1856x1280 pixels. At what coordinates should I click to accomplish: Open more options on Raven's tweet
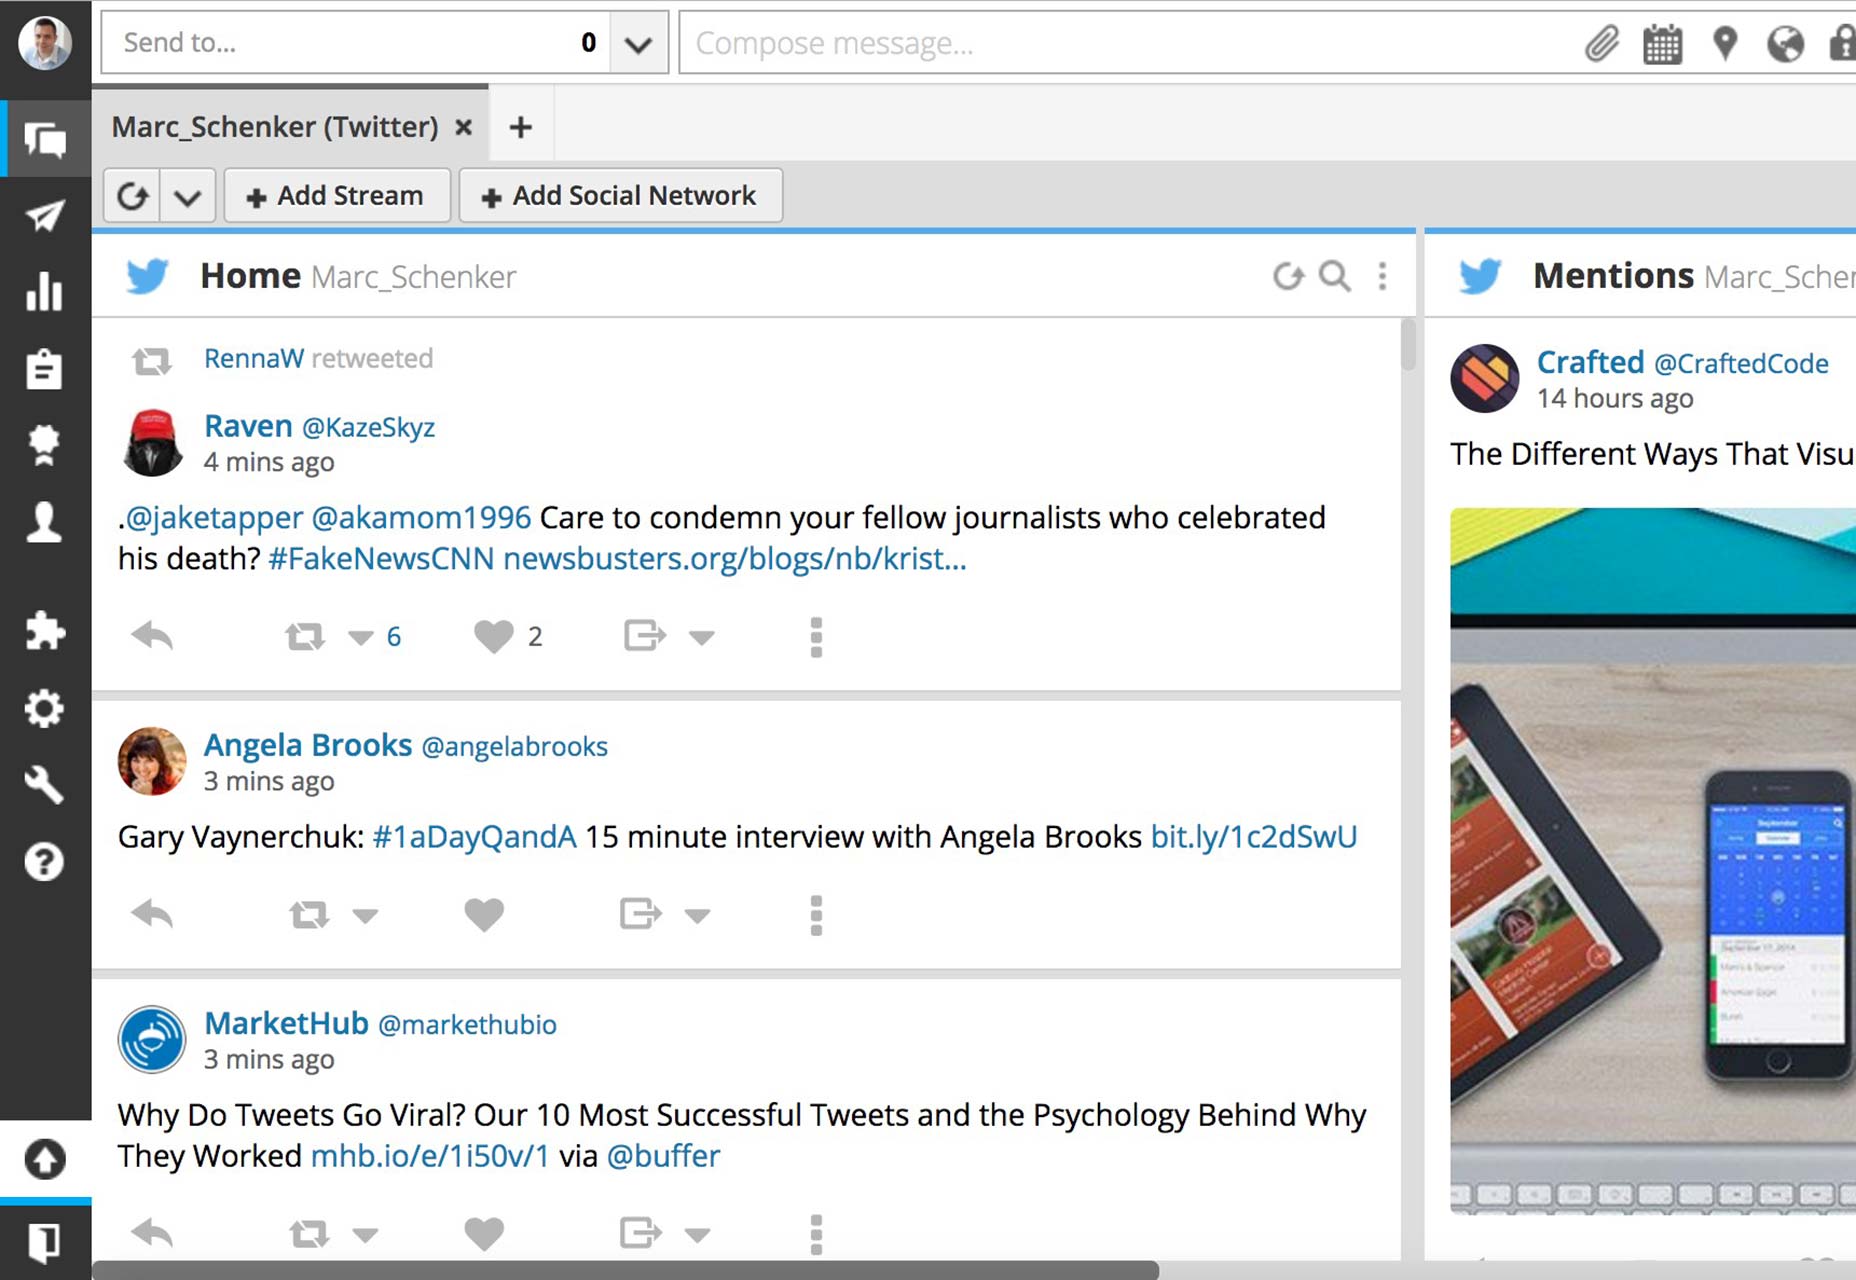tap(816, 637)
